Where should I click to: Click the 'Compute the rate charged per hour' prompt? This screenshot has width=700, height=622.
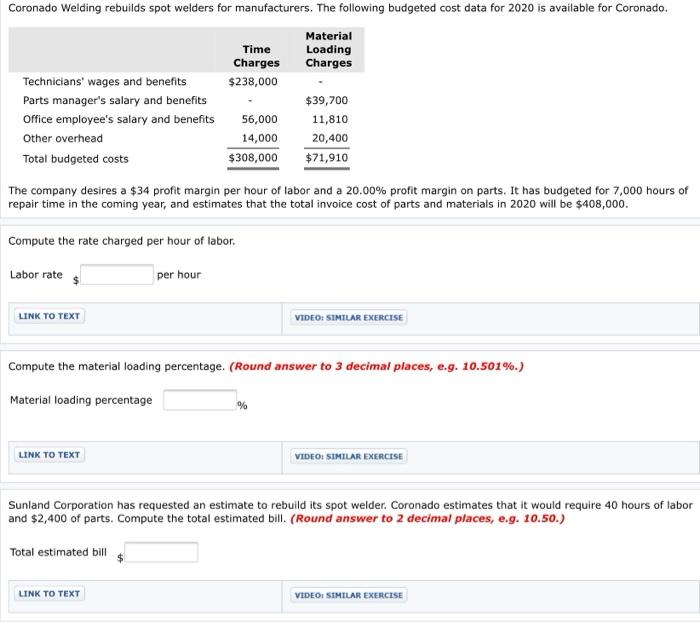pyautogui.click(x=121, y=241)
